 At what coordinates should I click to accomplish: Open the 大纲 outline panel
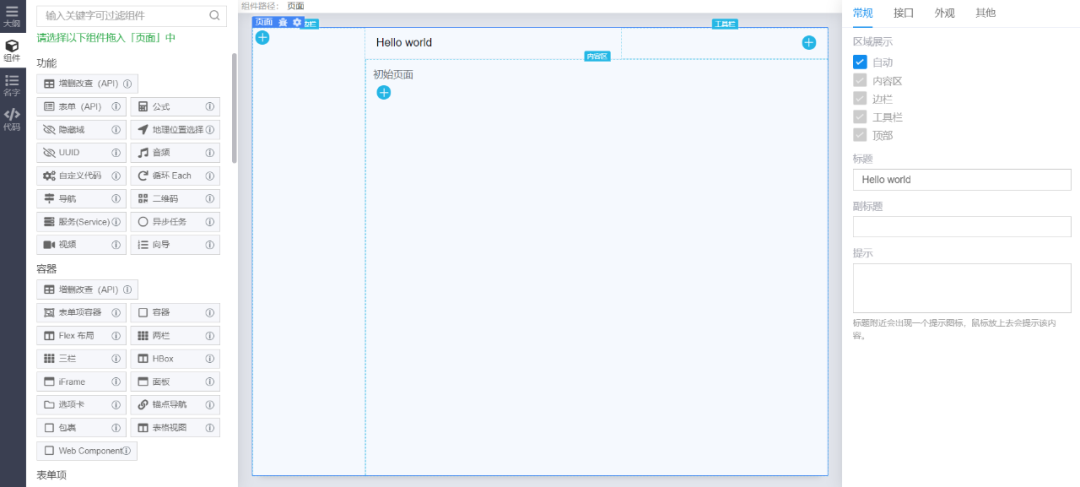[12, 16]
